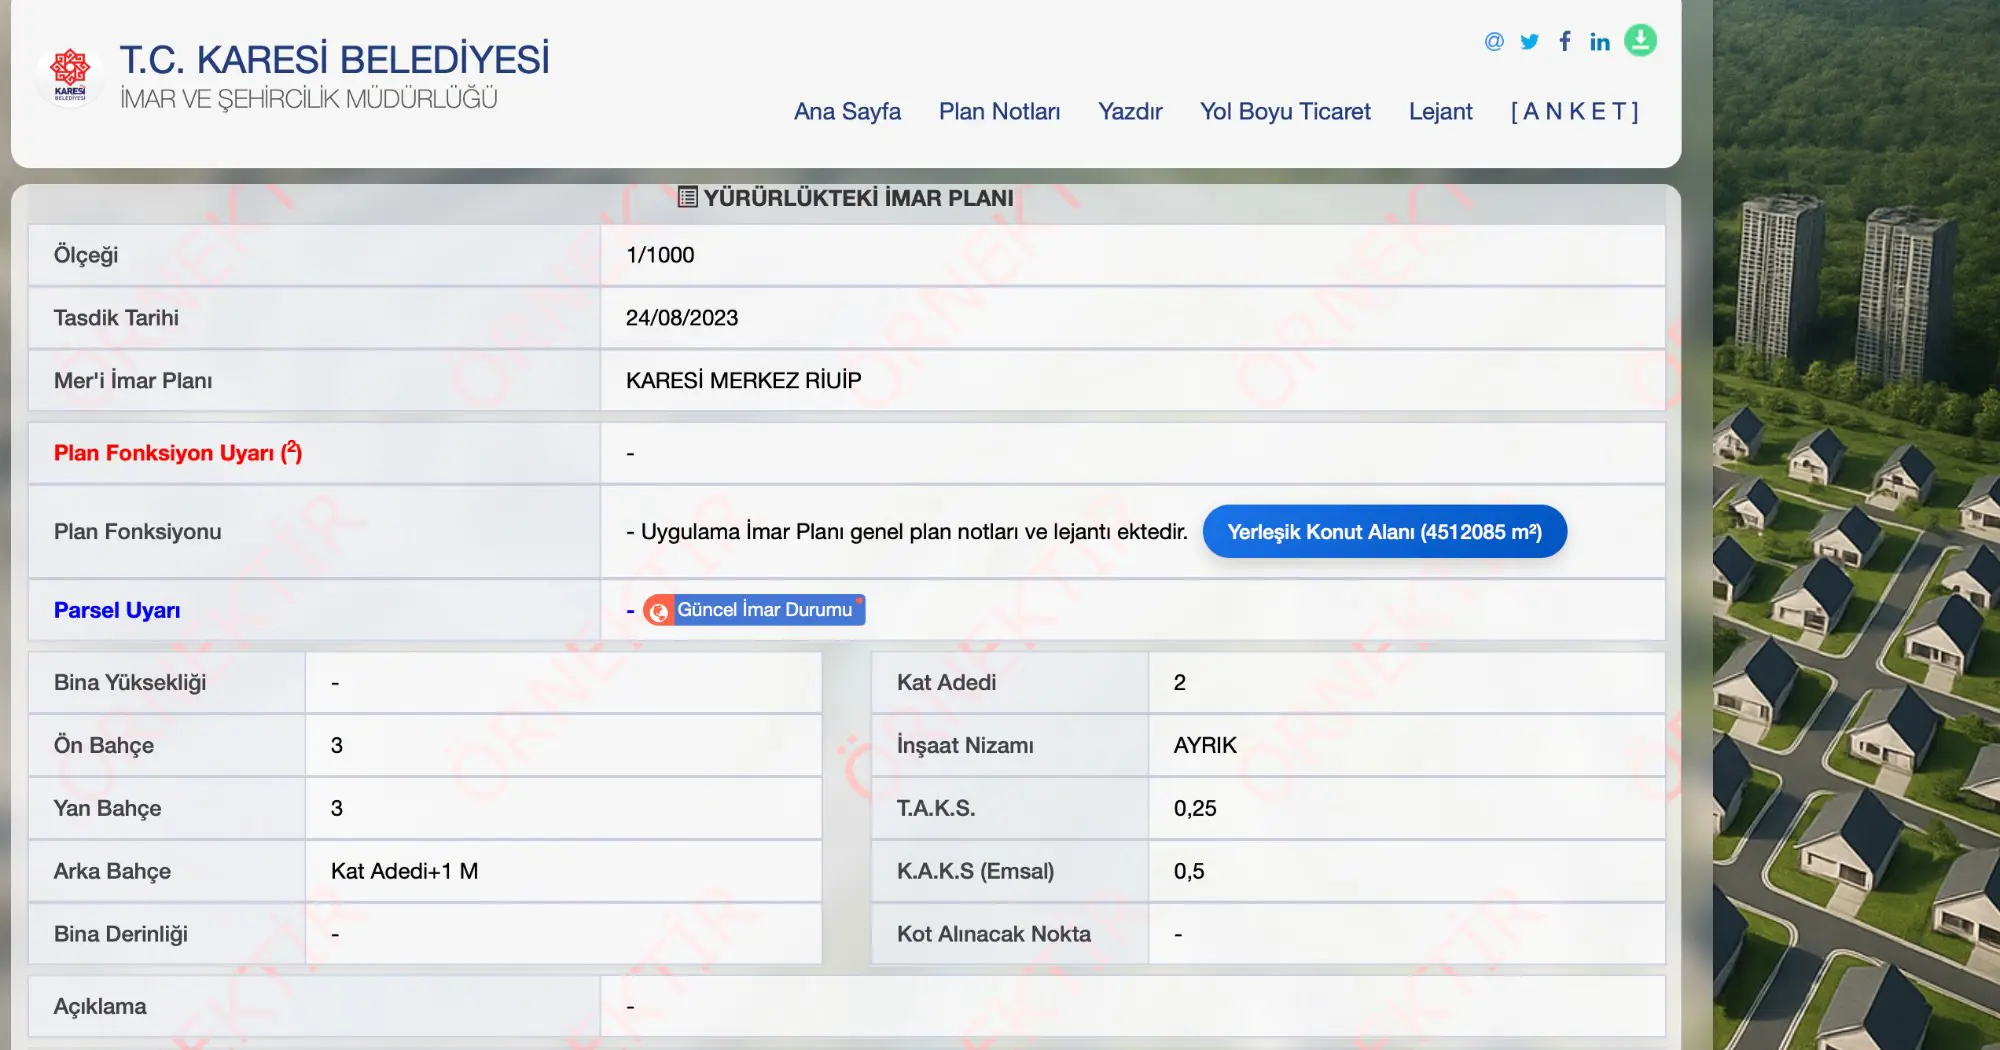Screen dimensions: 2000x1050
Task: Click the Mer'i İmar Planı label
Action: (x=133, y=380)
